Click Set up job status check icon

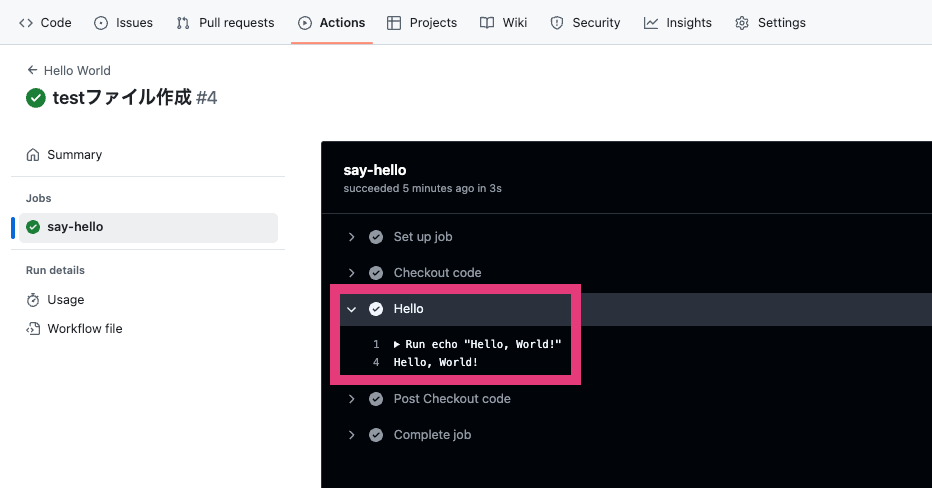point(376,237)
